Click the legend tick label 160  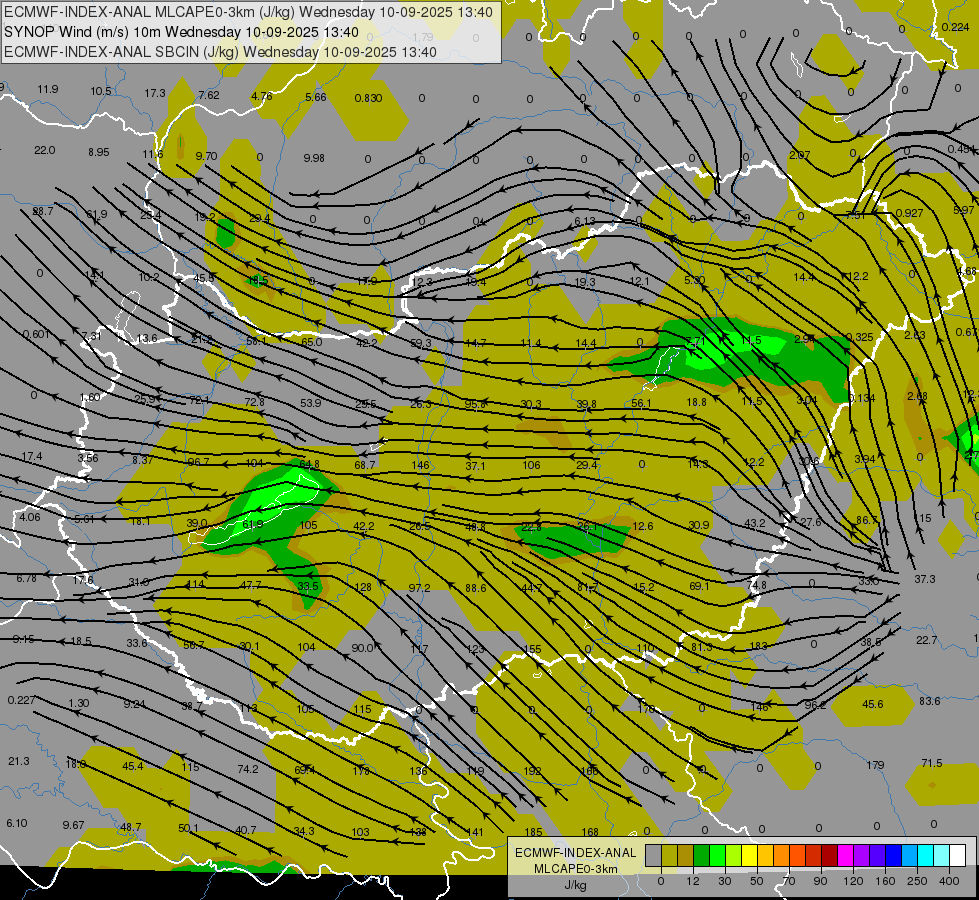tap(885, 881)
